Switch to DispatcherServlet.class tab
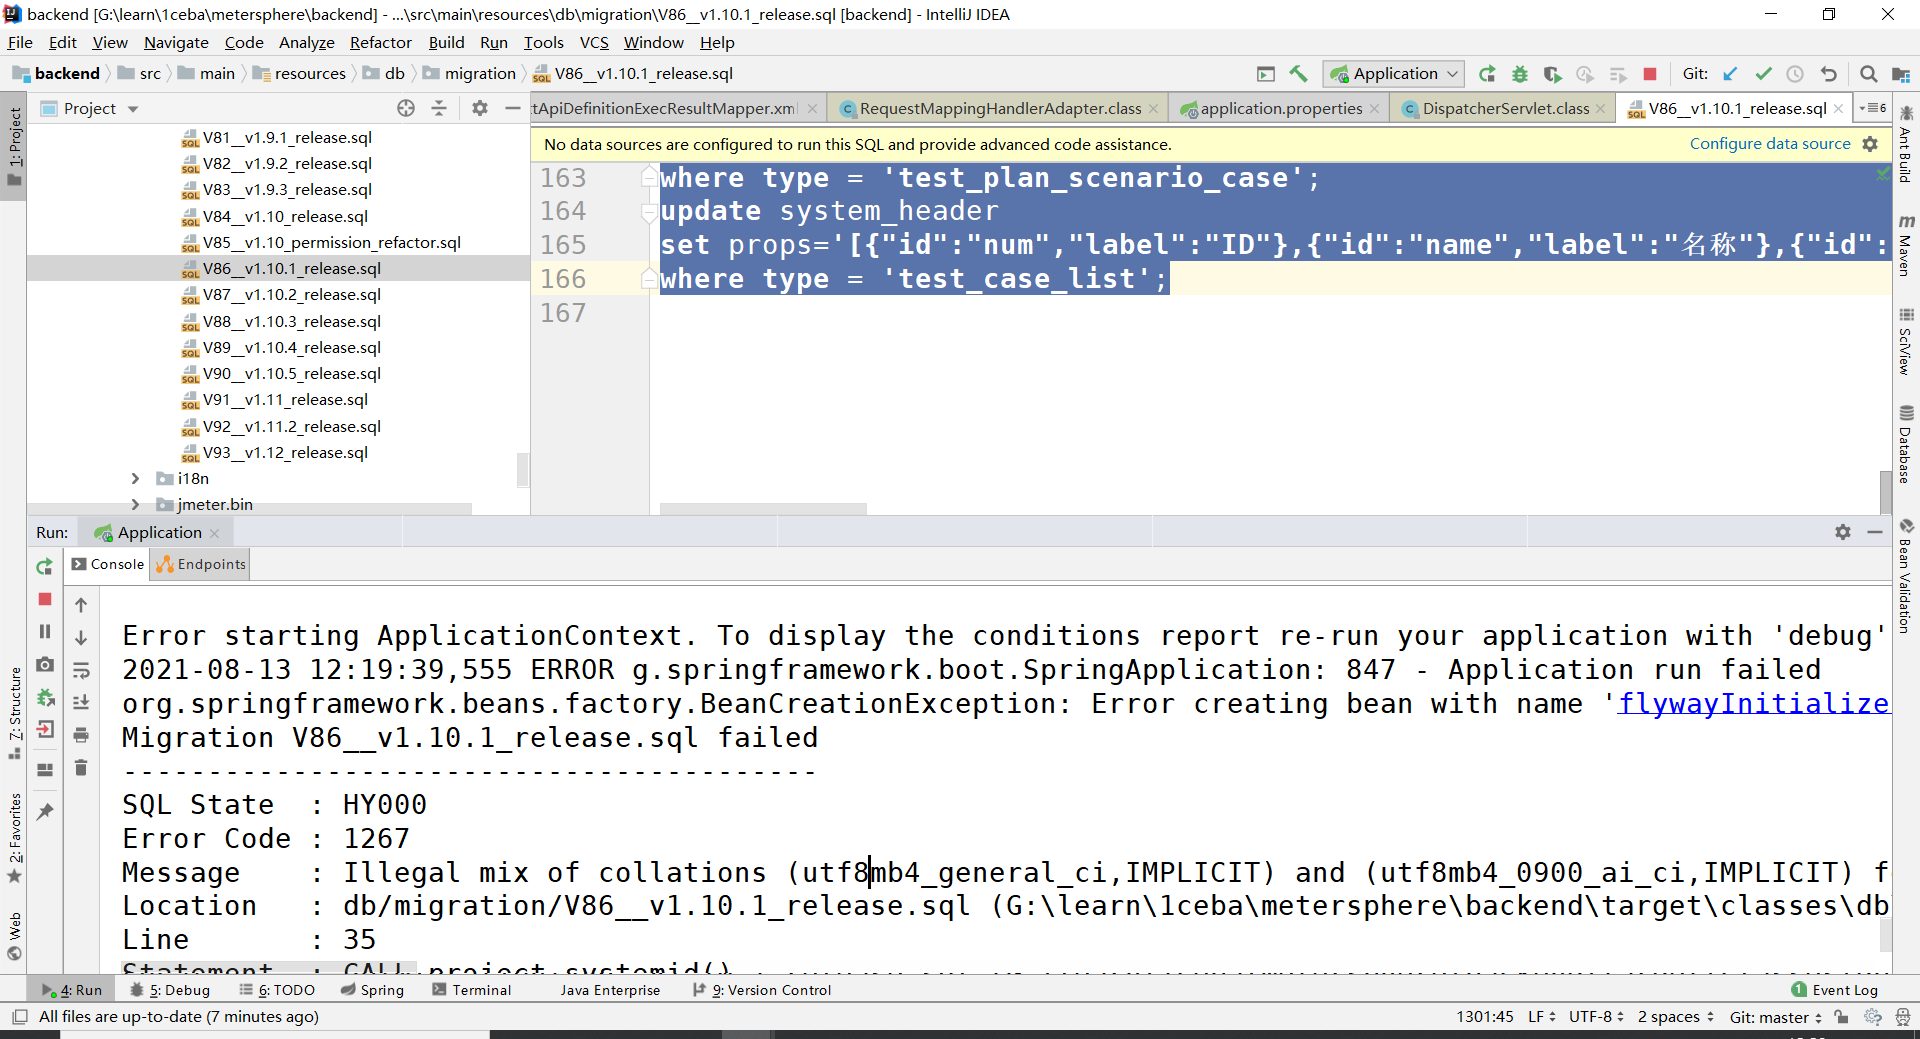The image size is (1920, 1039). pyautogui.click(x=1505, y=108)
